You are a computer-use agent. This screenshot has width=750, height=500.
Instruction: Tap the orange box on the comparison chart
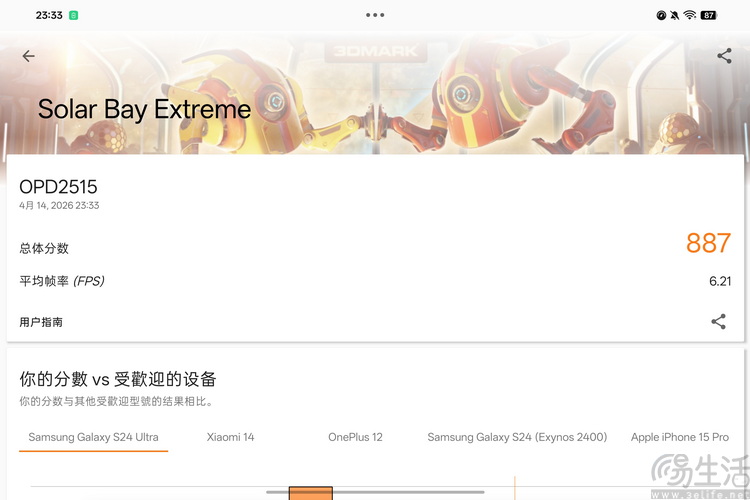click(310, 492)
